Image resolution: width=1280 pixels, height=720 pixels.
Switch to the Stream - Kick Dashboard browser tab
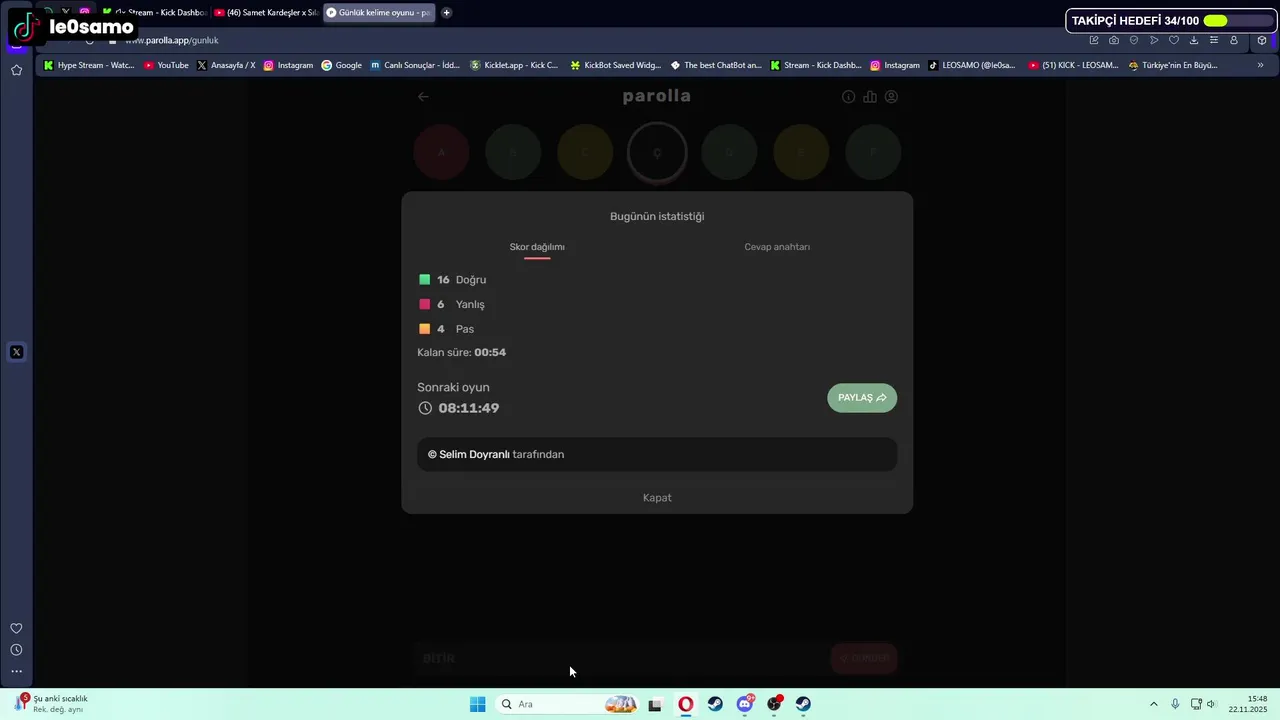154,13
